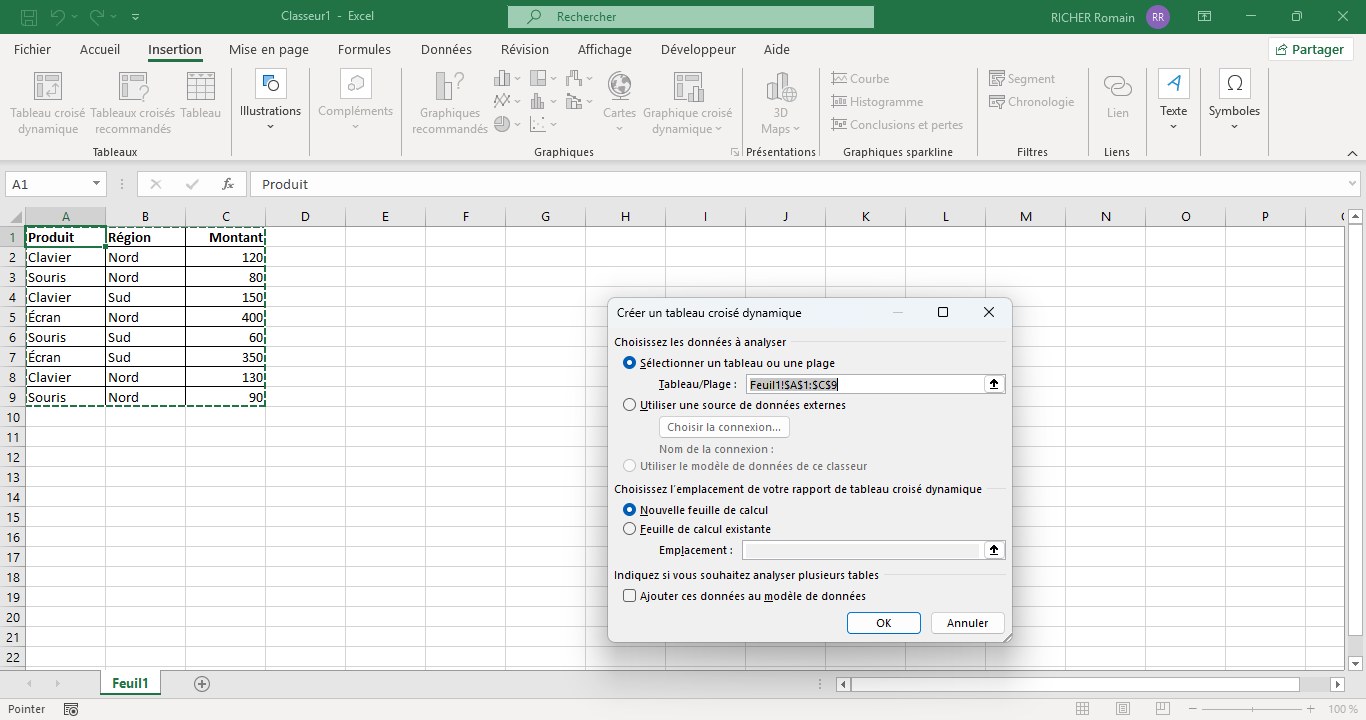The width and height of the screenshot is (1366, 720).
Task: Click the Montant header cell
Action: point(226,237)
